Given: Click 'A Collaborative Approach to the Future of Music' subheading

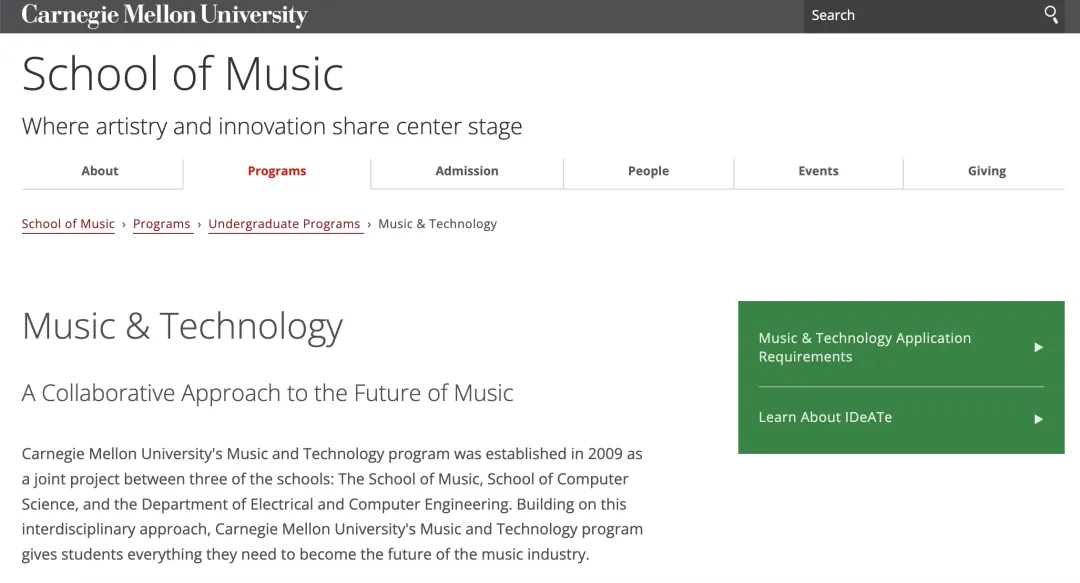Looking at the screenshot, I should [267, 393].
